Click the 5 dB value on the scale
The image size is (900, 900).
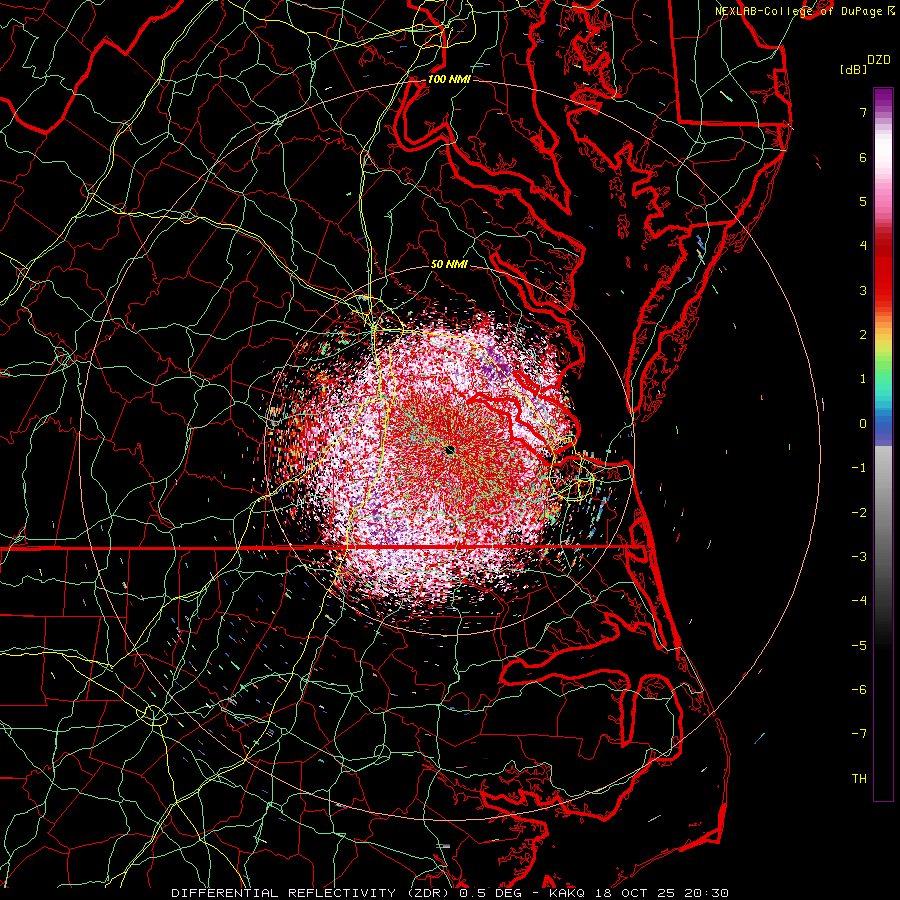coord(863,201)
